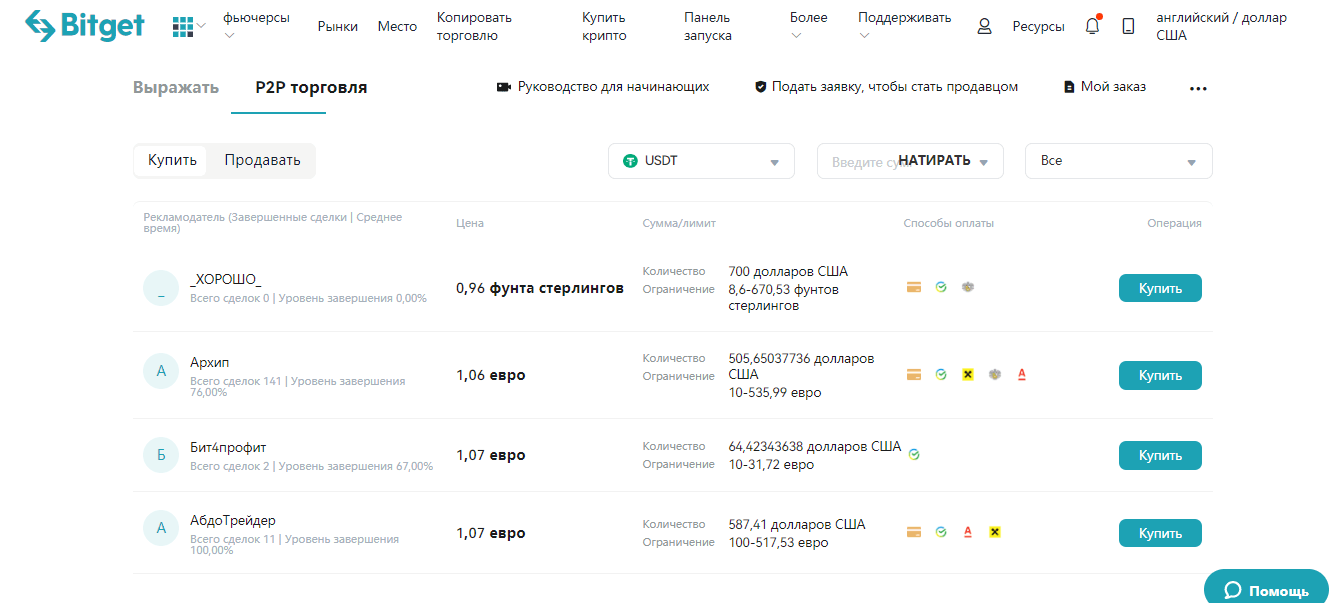The height and width of the screenshot is (603, 1341).
Task: Click the mobile app download icon
Action: coord(1128,27)
